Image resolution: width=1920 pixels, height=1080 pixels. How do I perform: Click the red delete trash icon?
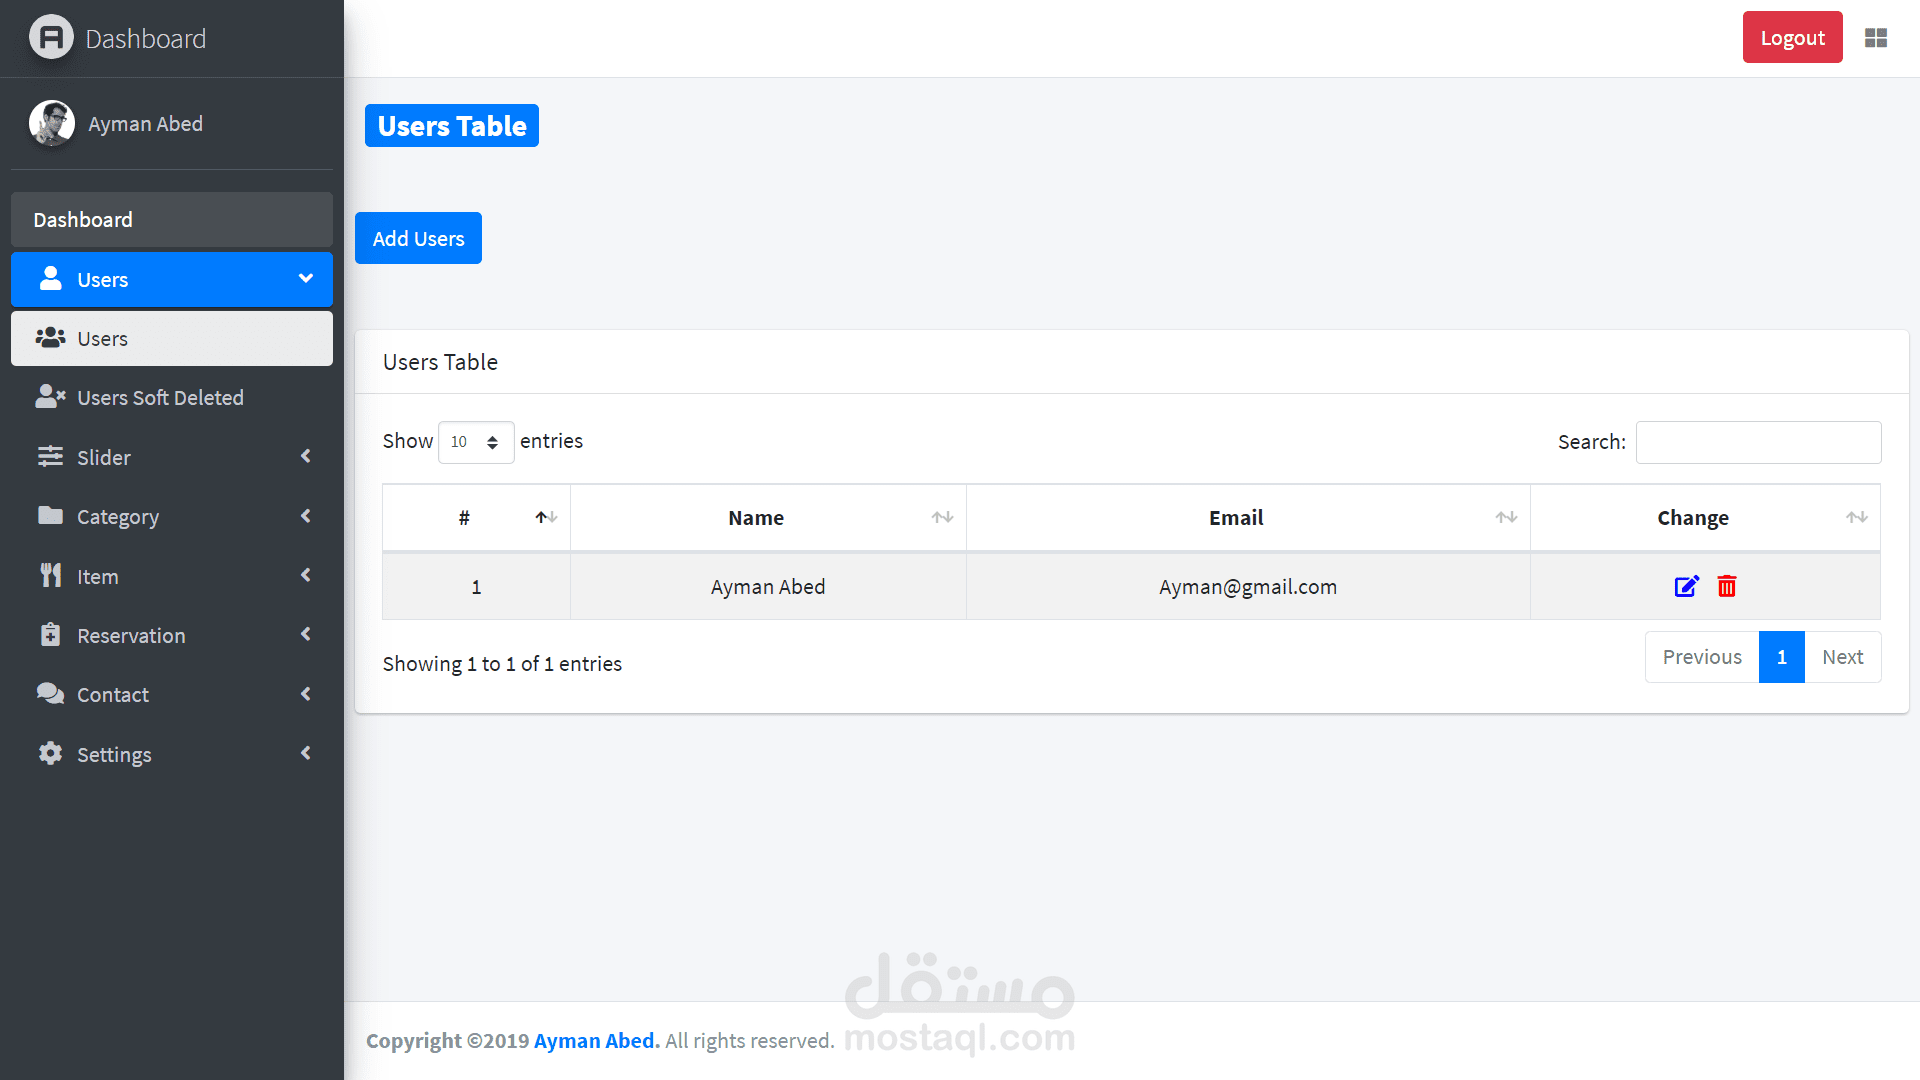point(1727,586)
